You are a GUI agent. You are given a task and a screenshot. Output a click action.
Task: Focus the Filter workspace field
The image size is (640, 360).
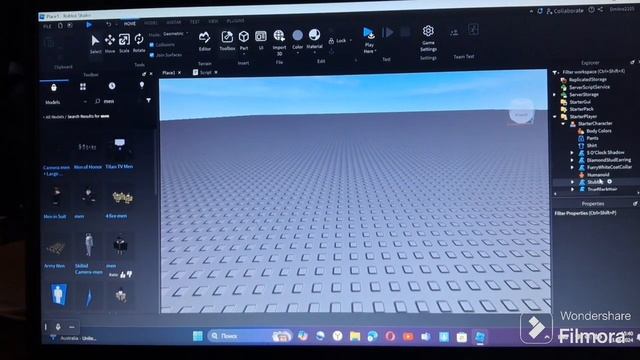click(x=593, y=71)
